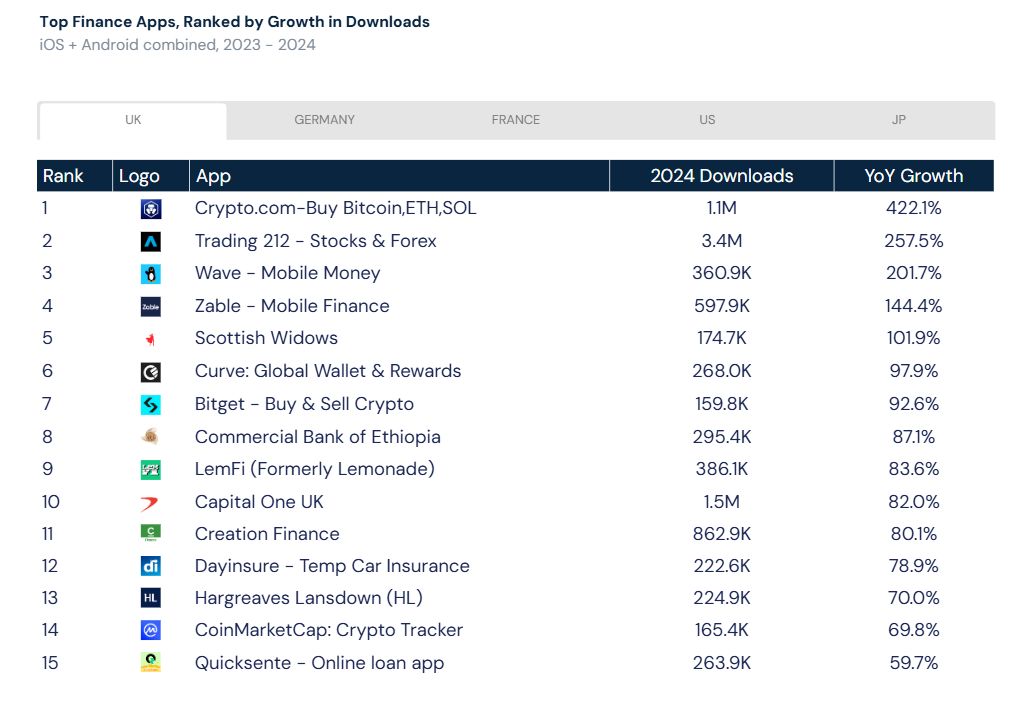The height and width of the screenshot is (715, 1033).
Task: Click the Curve wallet logo
Action: [151, 372]
